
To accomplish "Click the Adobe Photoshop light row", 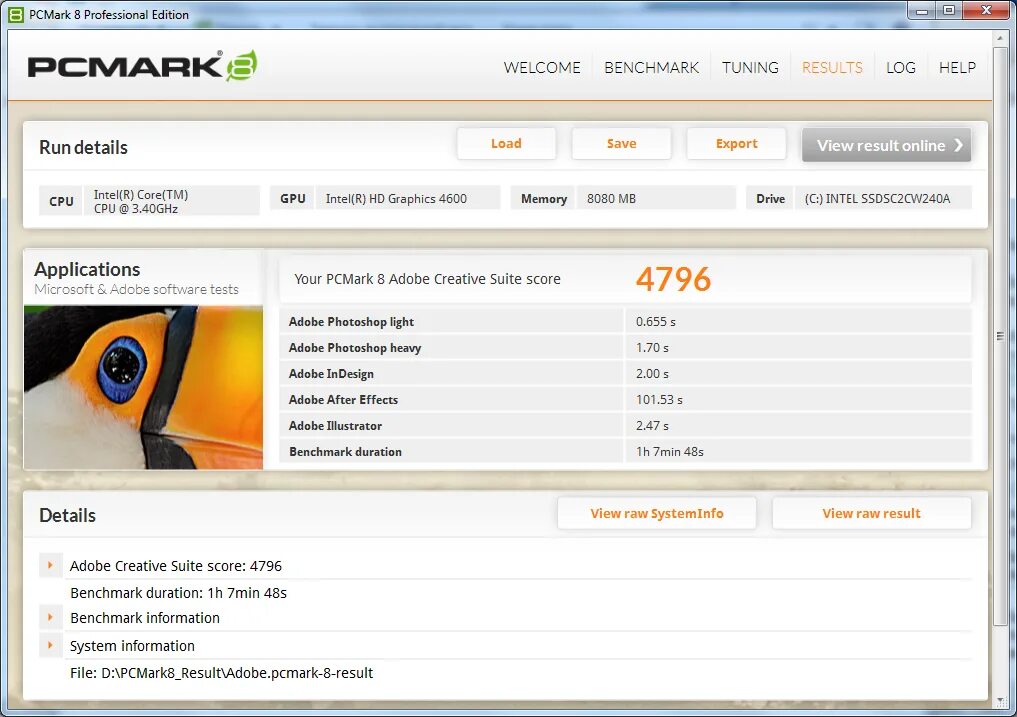I will pos(625,321).
